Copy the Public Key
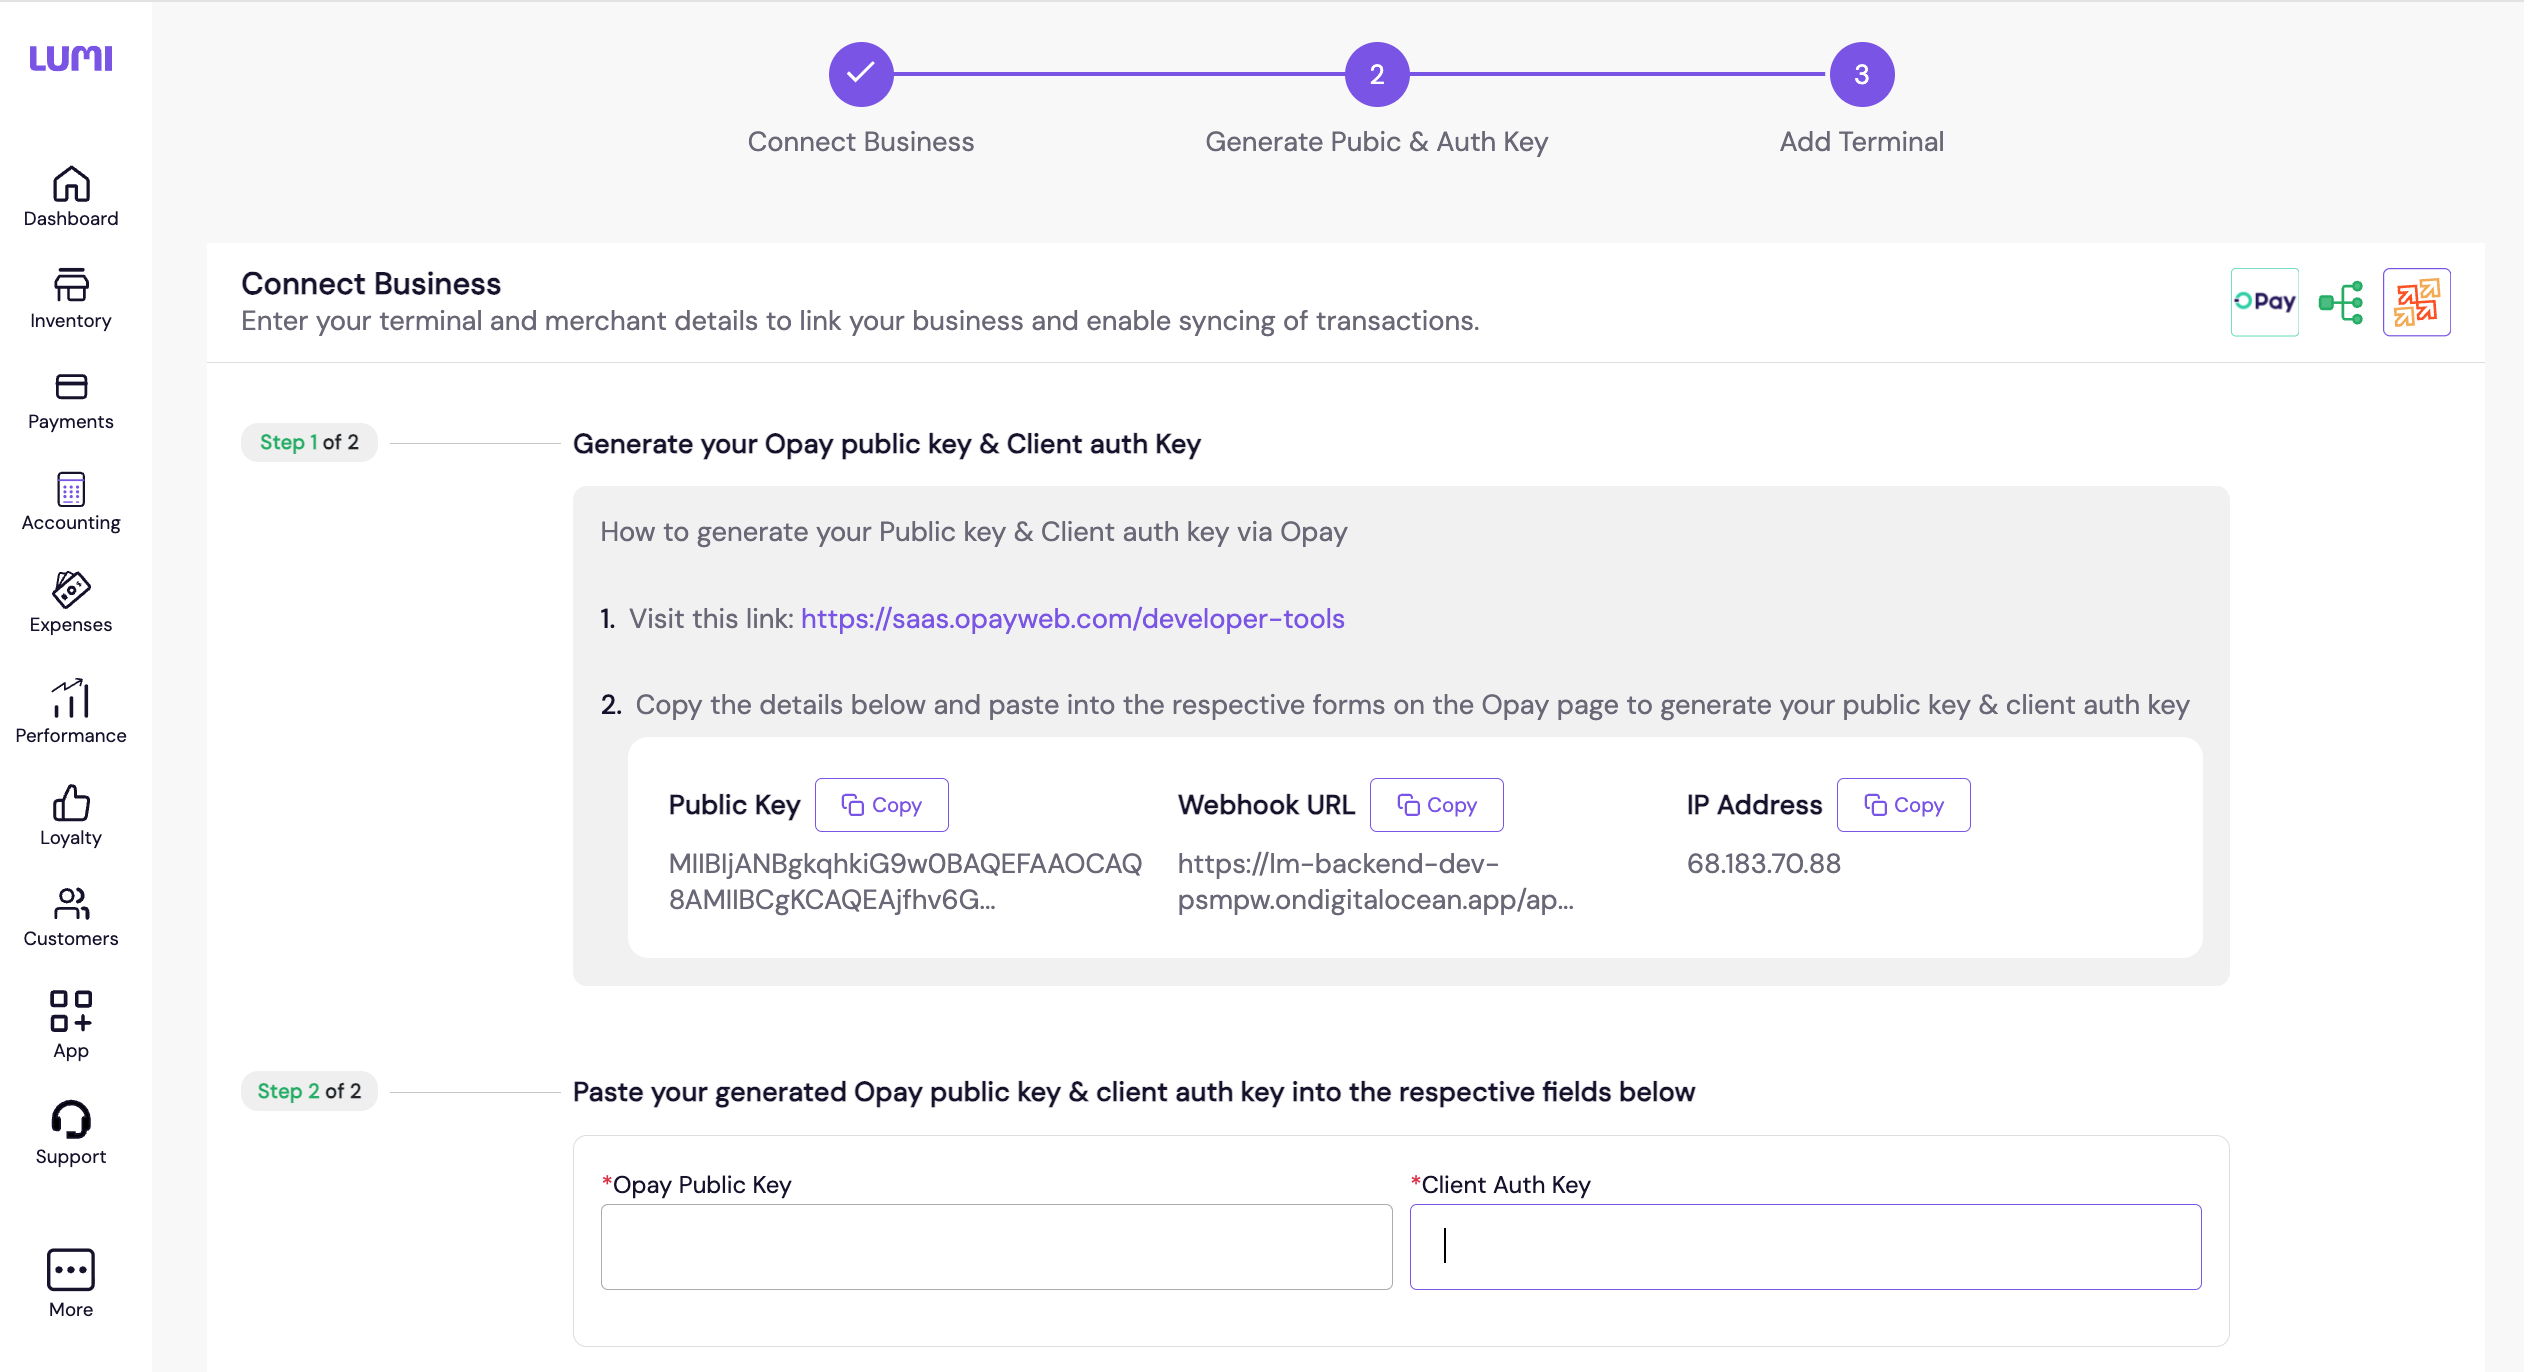 (x=881, y=805)
